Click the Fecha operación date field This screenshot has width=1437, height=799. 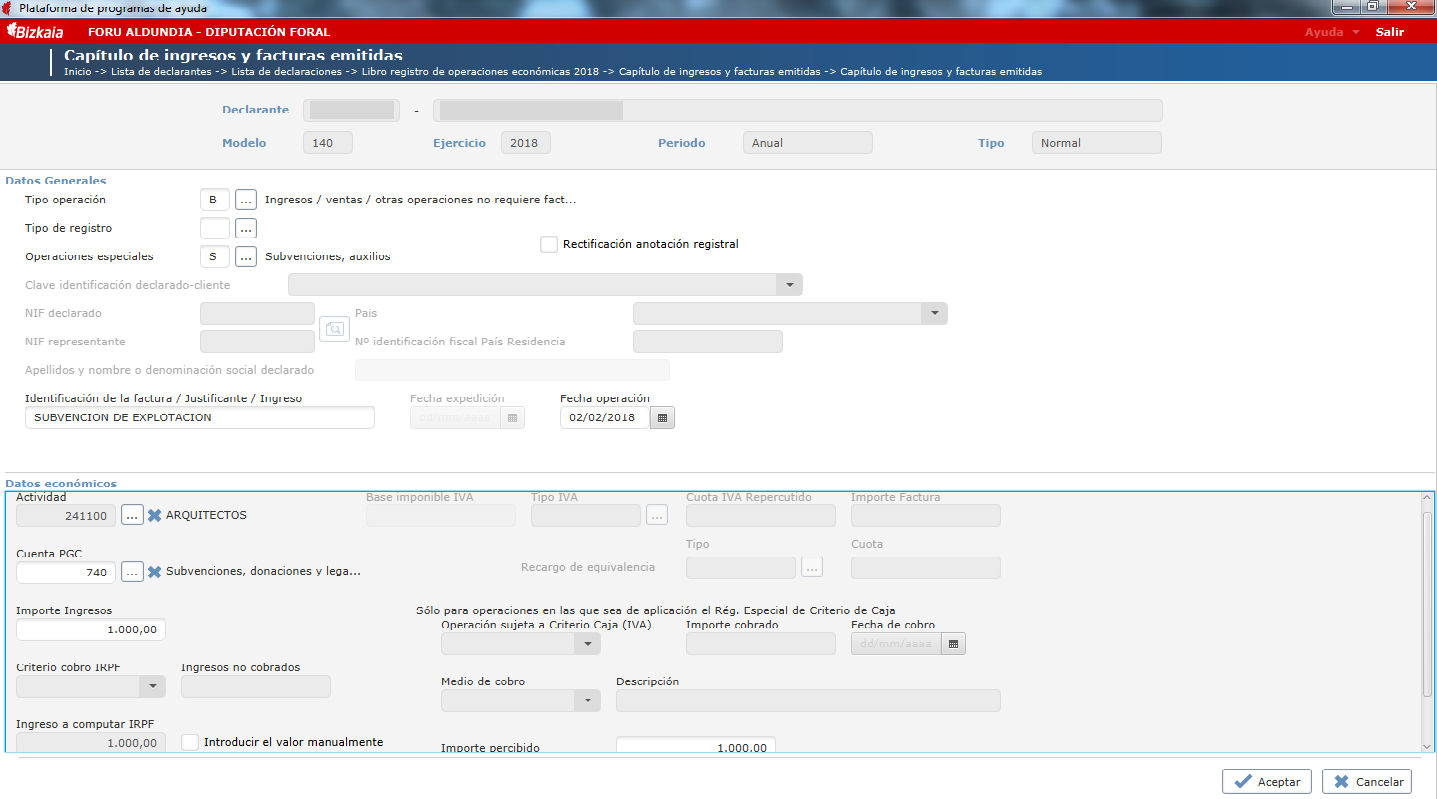605,417
